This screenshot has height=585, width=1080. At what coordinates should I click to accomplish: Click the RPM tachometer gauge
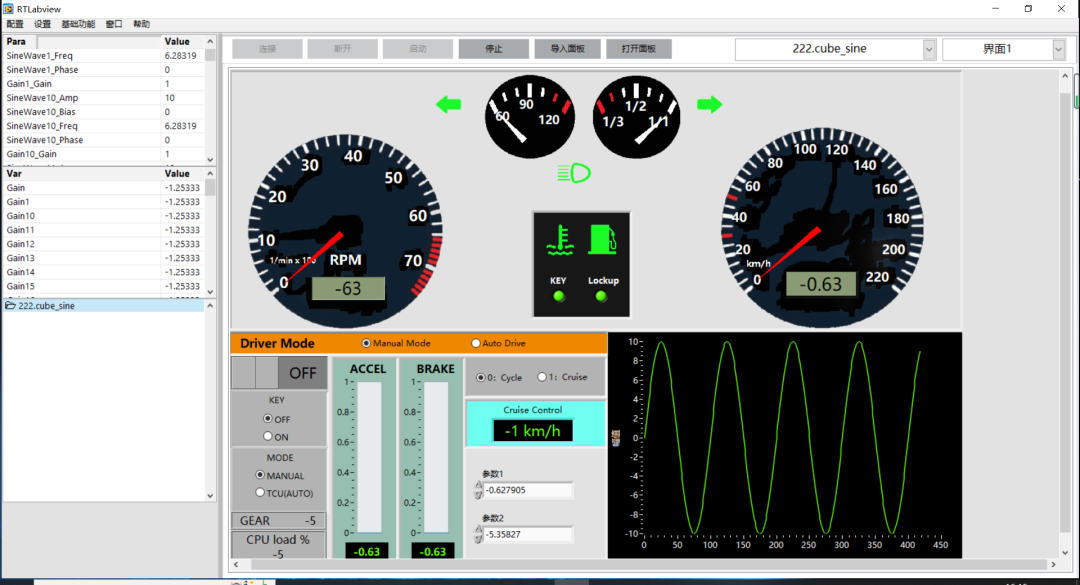345,231
